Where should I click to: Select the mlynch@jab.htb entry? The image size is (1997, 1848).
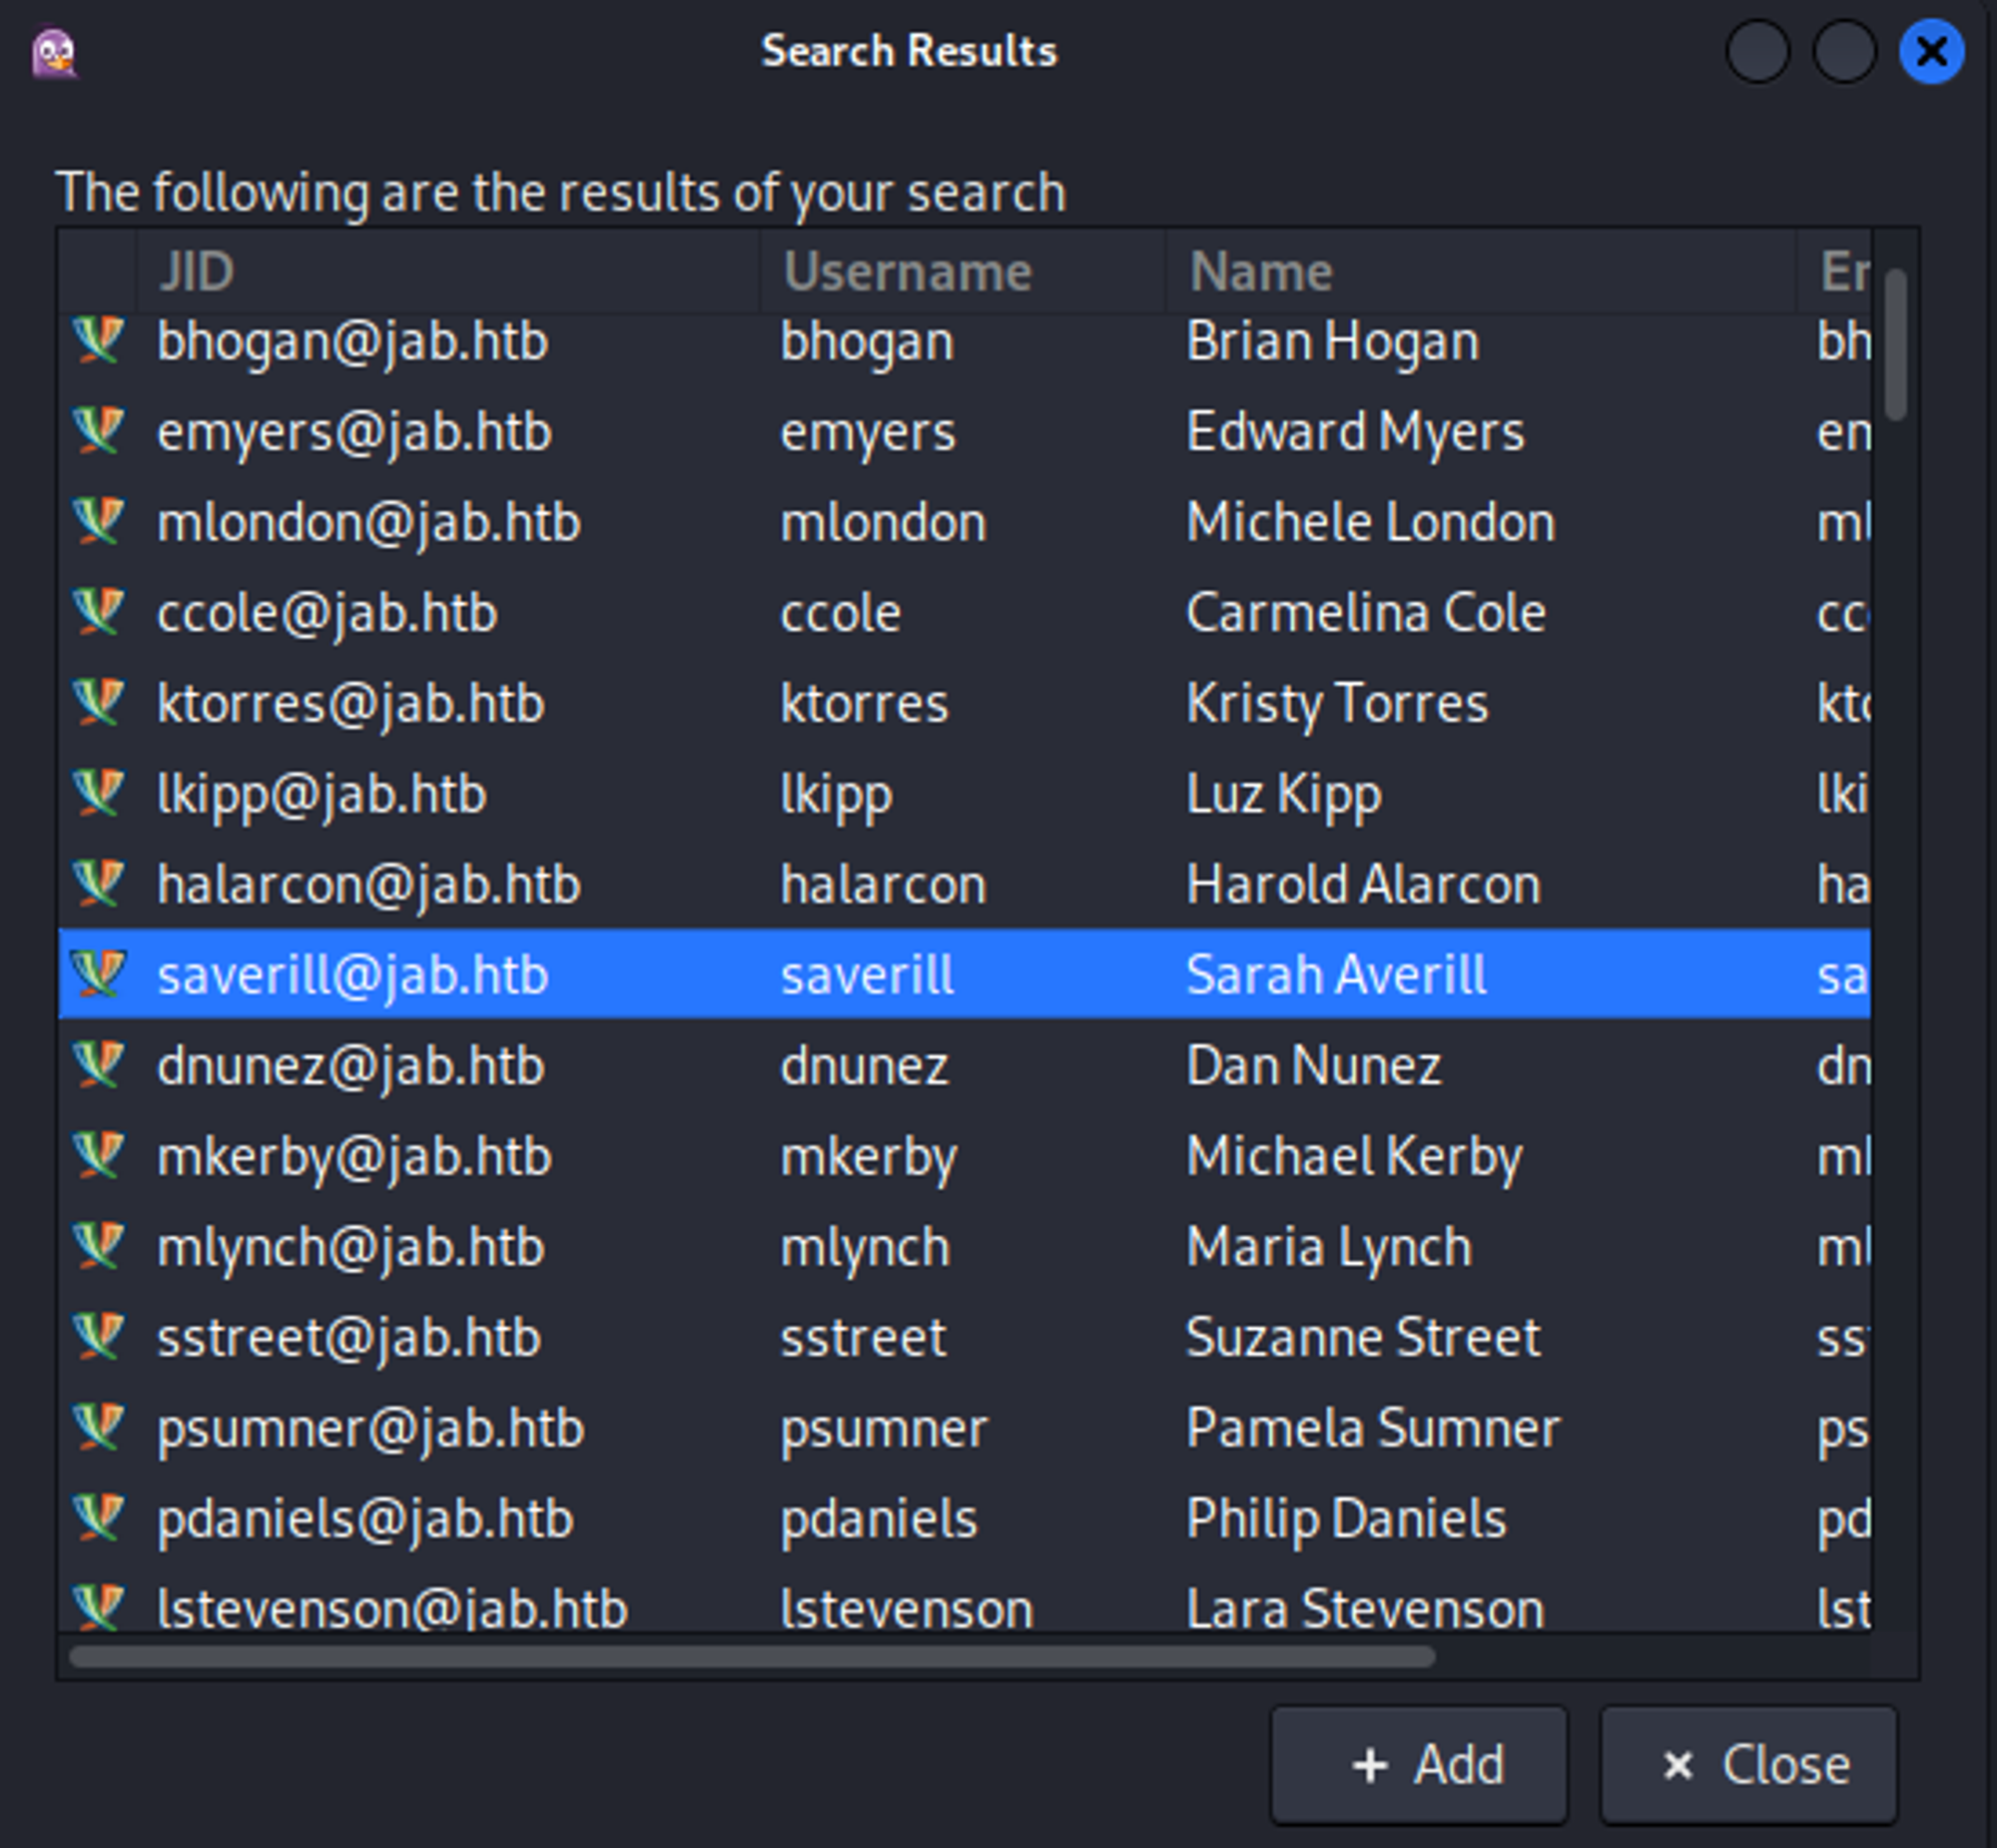click(350, 1247)
